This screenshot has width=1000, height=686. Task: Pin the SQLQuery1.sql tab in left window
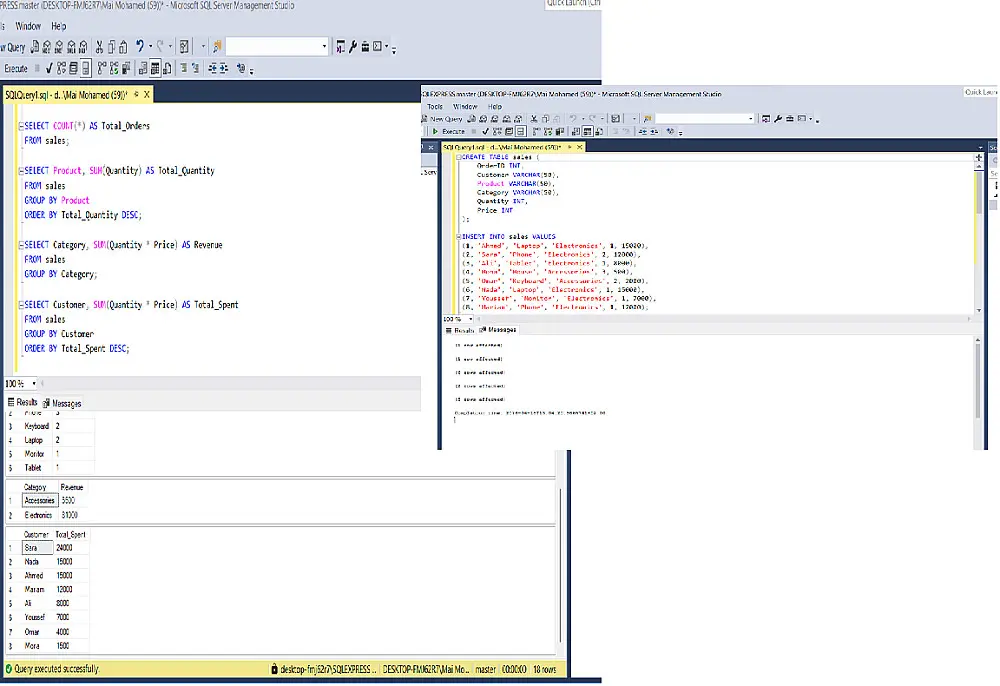136,94
